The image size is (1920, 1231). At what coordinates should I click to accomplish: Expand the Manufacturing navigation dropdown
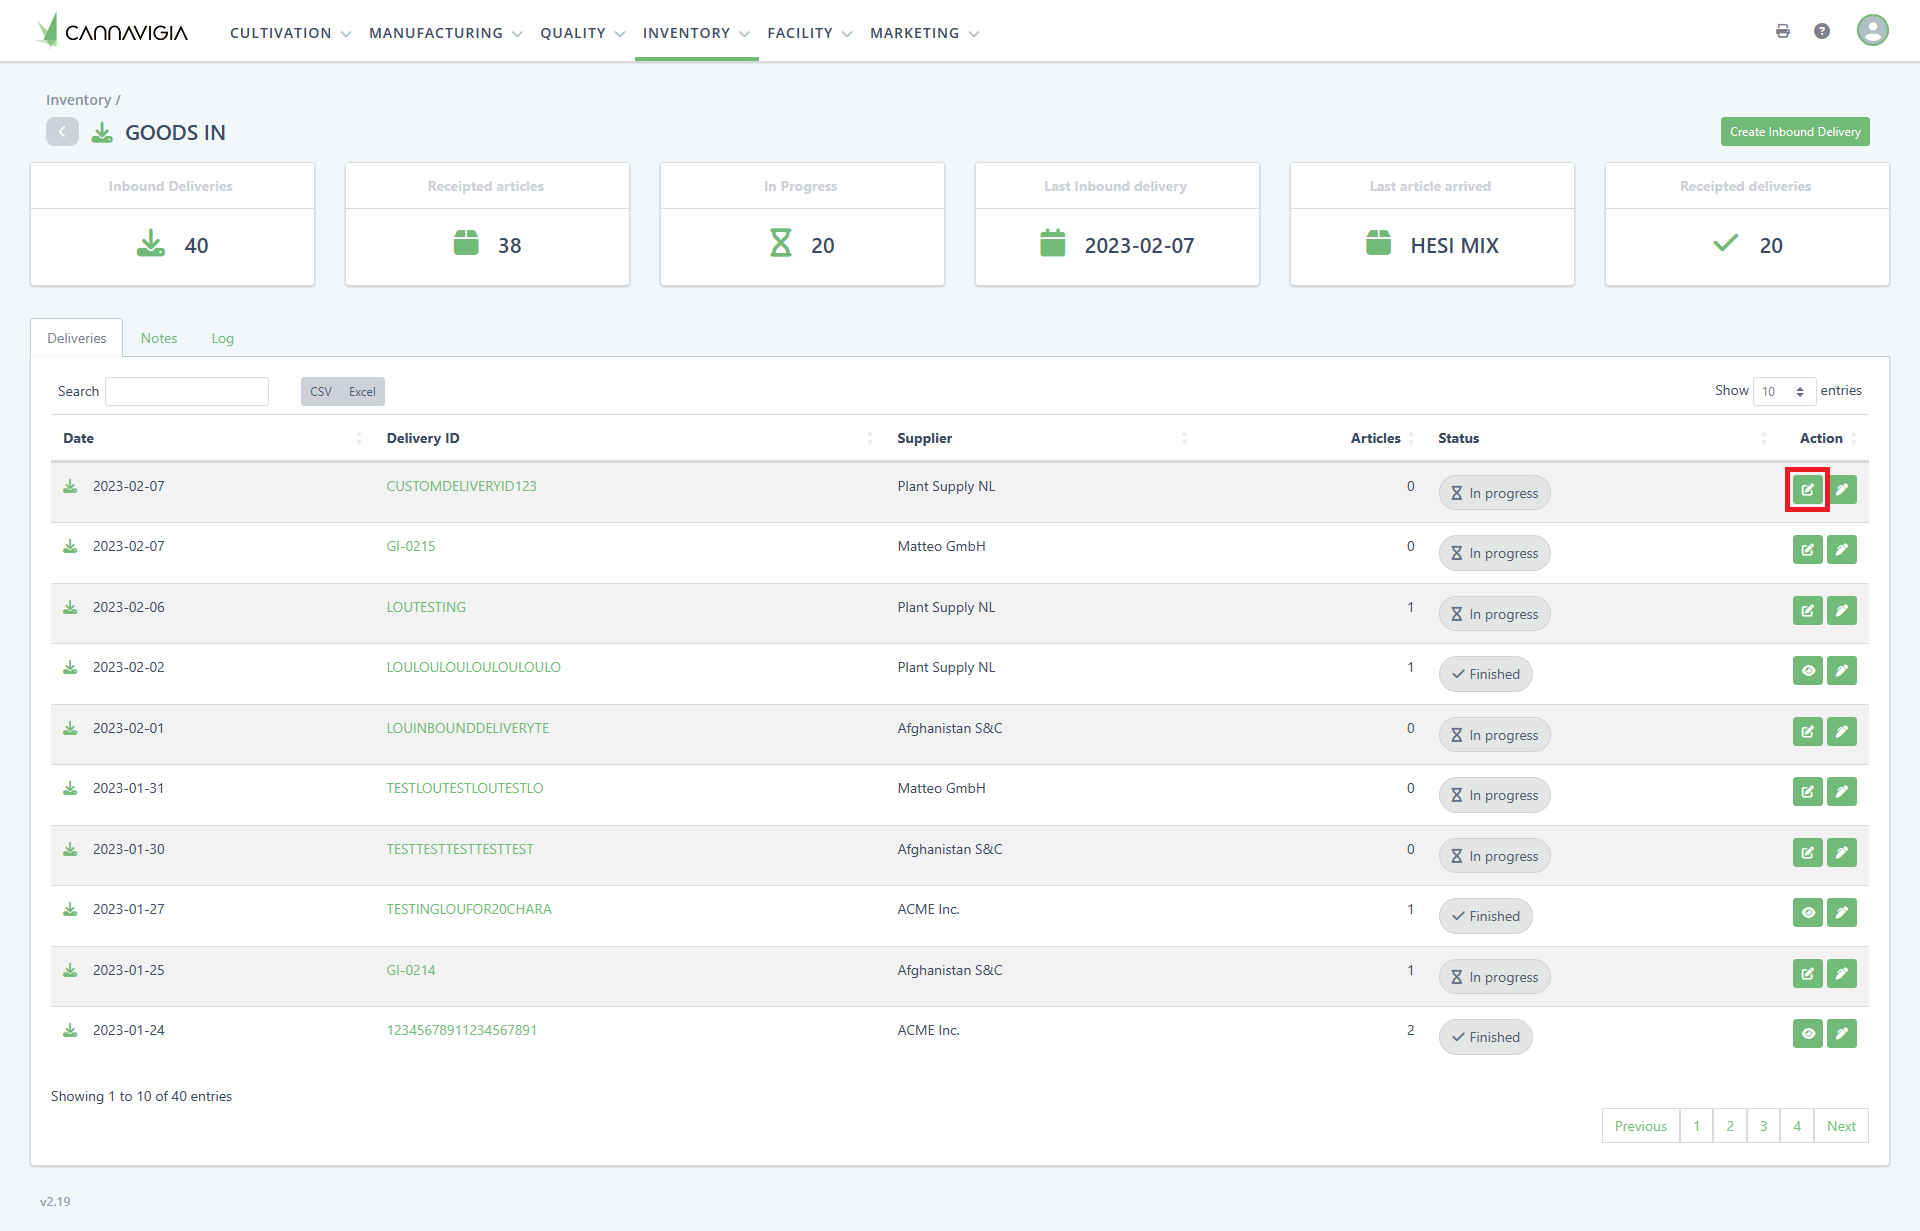click(x=445, y=33)
